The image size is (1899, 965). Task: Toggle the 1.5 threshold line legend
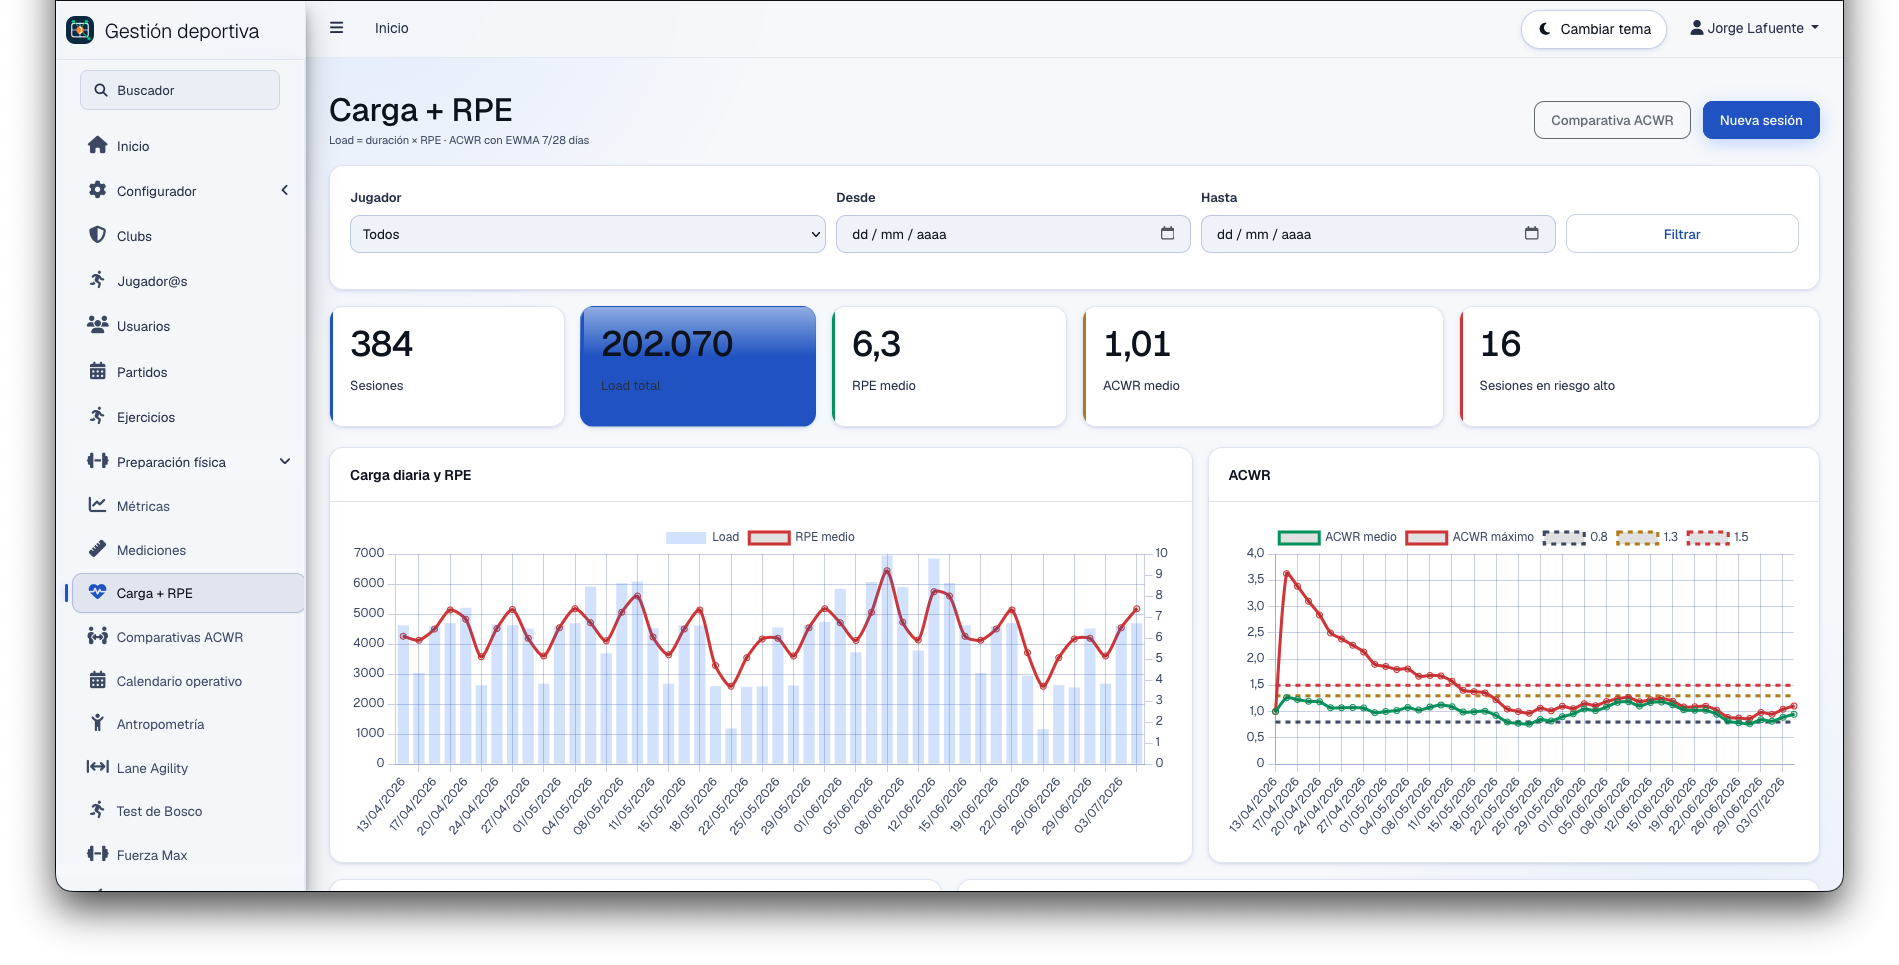pyautogui.click(x=1717, y=537)
